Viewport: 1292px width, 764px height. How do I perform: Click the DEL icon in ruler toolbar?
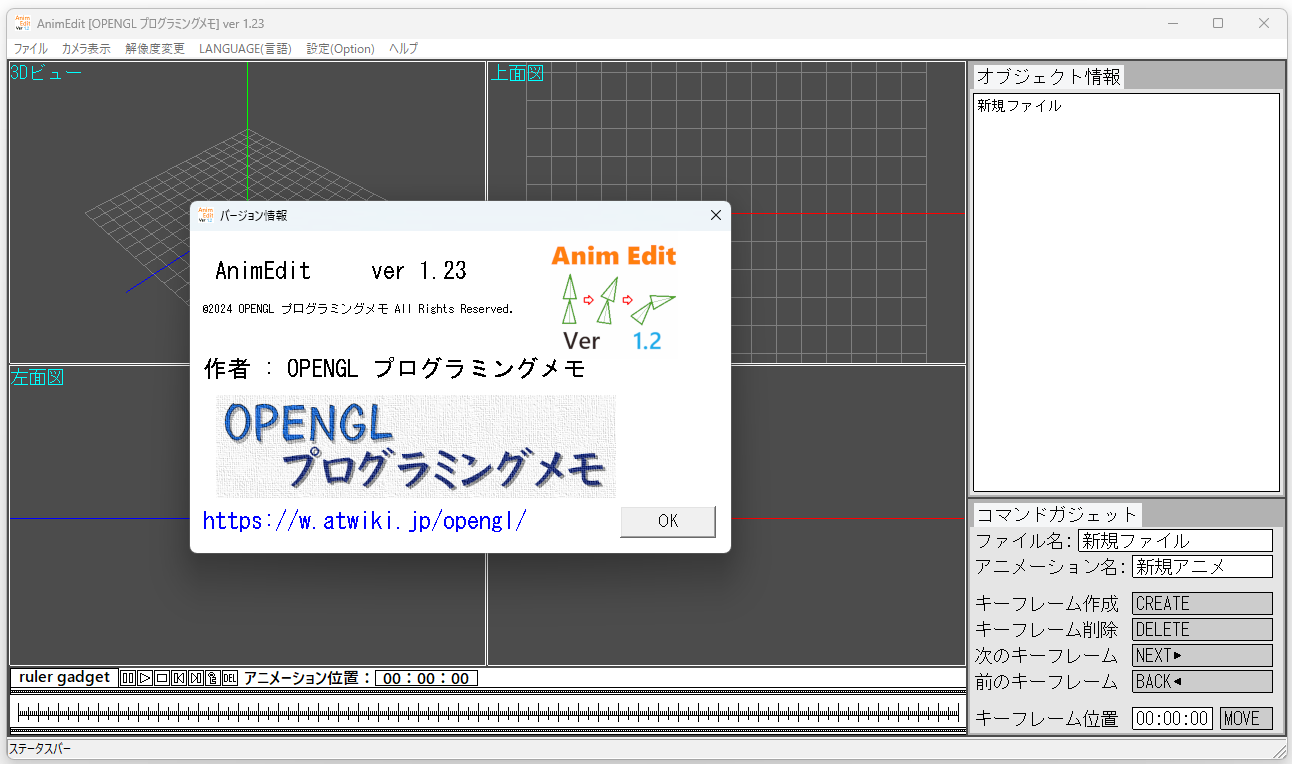(x=230, y=678)
